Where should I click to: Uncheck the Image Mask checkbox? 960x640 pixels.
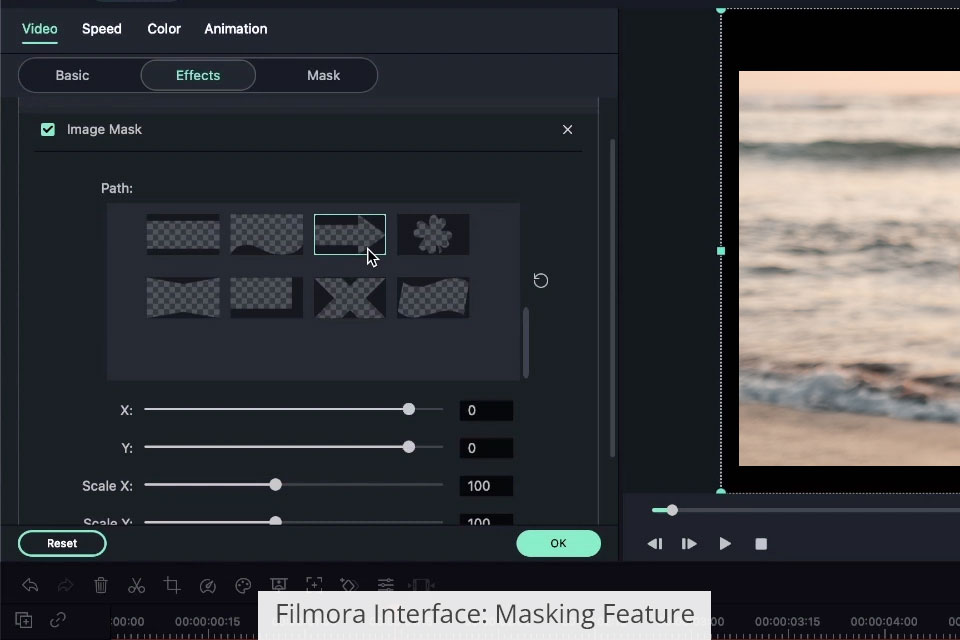(x=48, y=129)
